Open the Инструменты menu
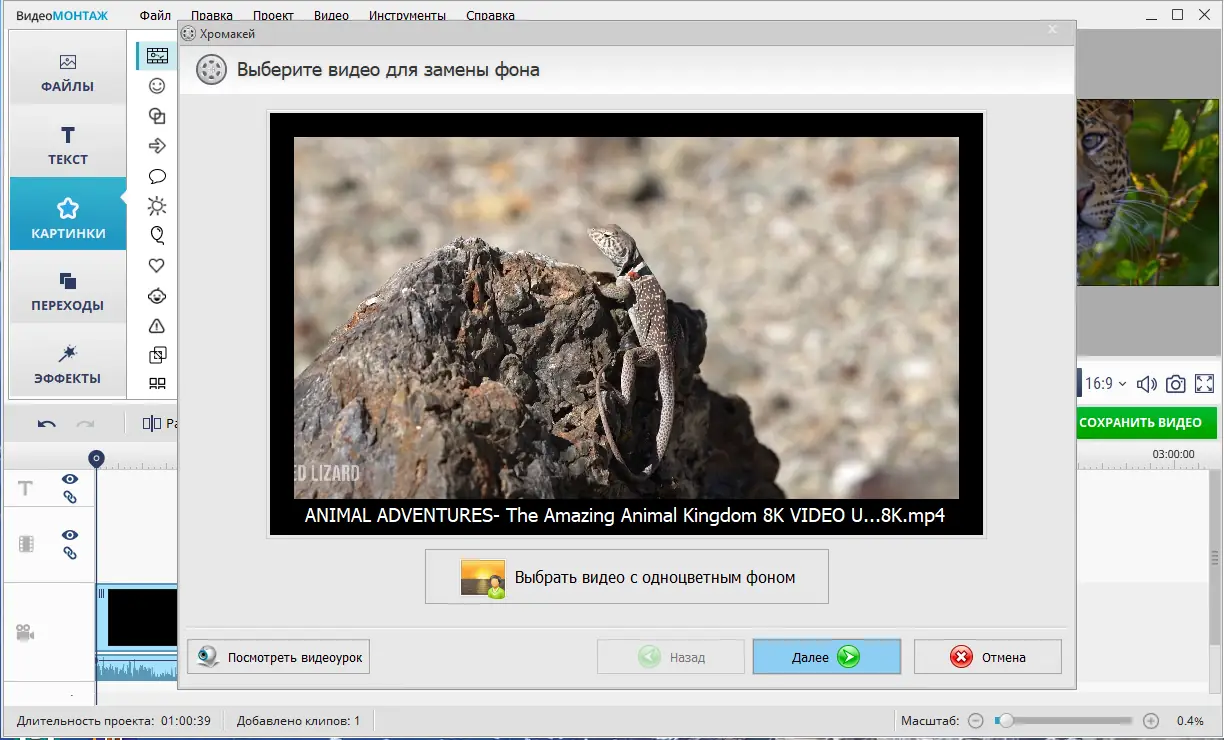1224x740 pixels. tap(407, 16)
